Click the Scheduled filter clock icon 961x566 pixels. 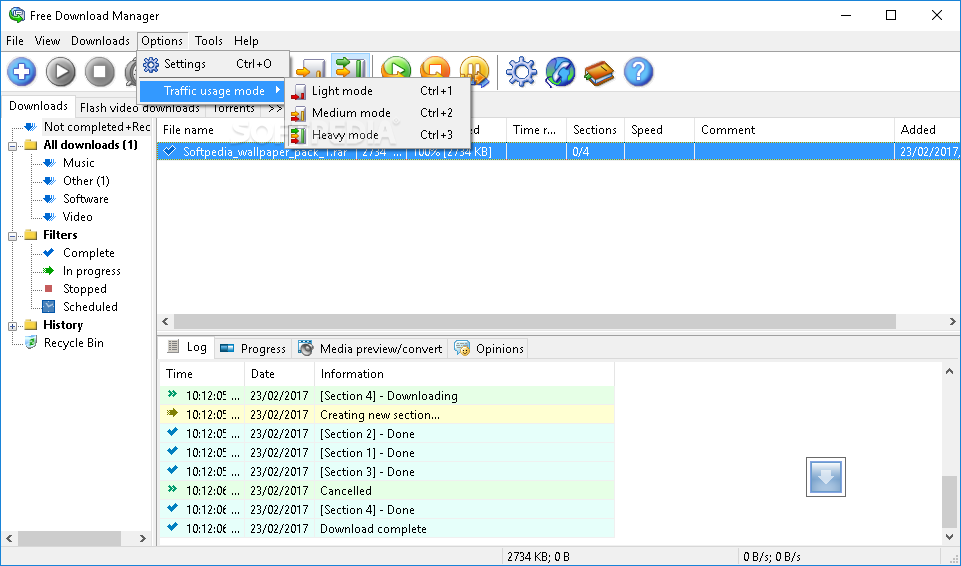click(48, 306)
